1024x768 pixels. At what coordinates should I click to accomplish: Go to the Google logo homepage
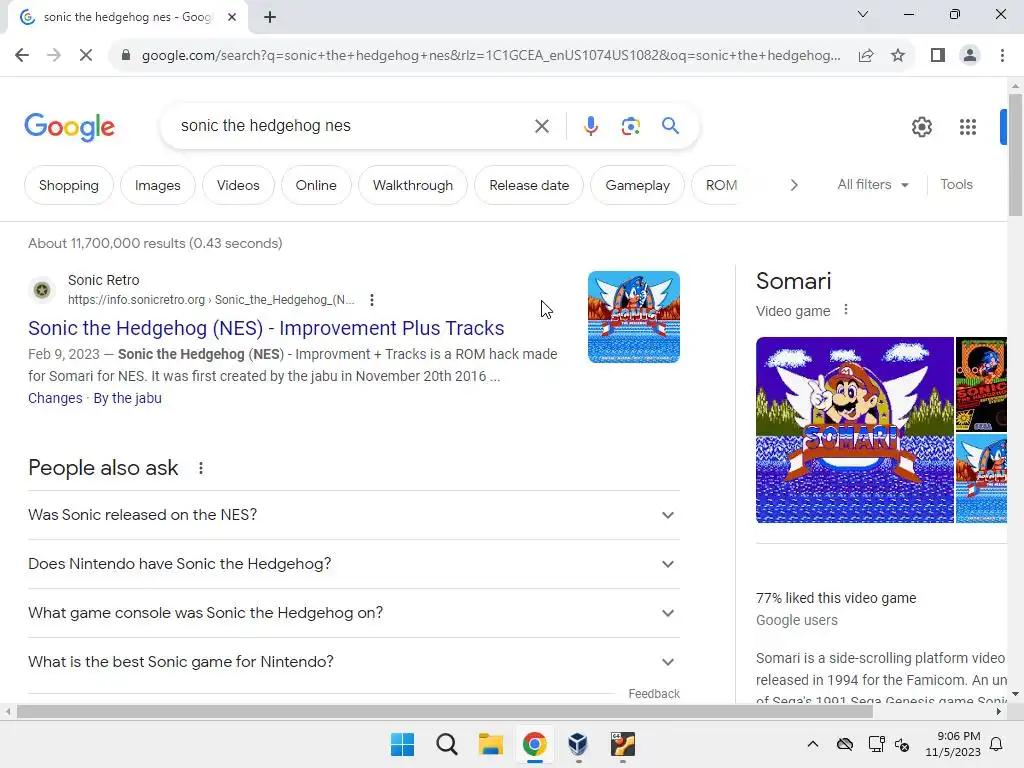point(69,127)
